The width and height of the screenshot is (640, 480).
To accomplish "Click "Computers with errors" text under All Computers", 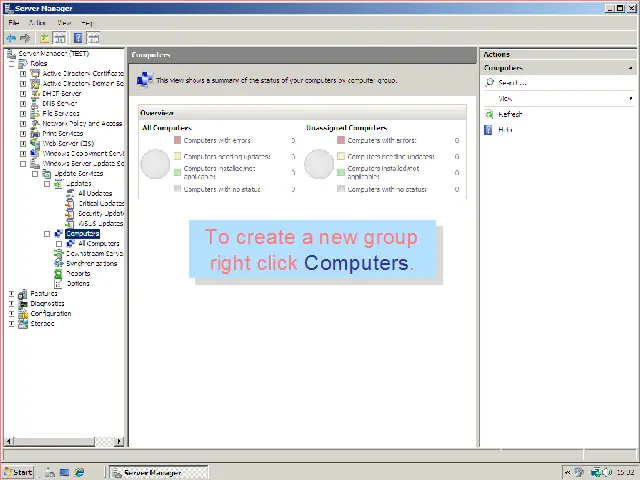I will pyautogui.click(x=217, y=140).
